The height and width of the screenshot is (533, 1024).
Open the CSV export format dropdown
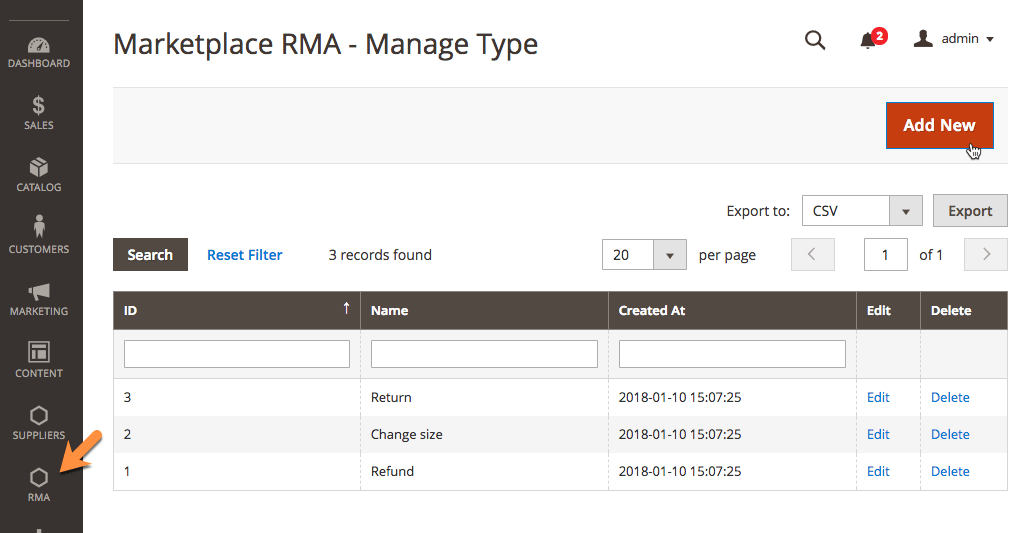tap(905, 211)
